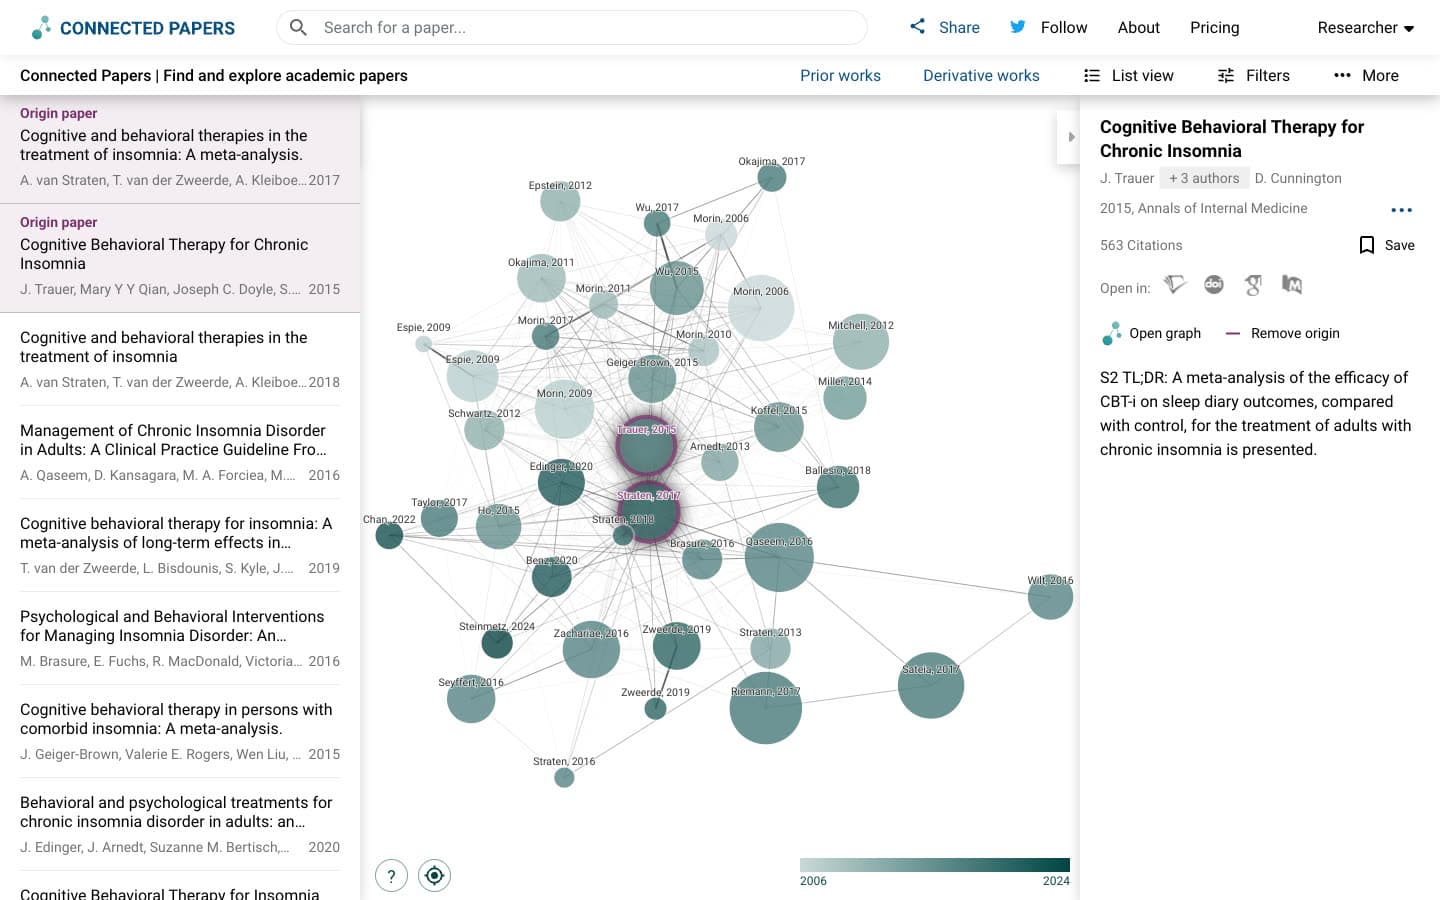Select origin paper van Straten 2017 in list

180,149
